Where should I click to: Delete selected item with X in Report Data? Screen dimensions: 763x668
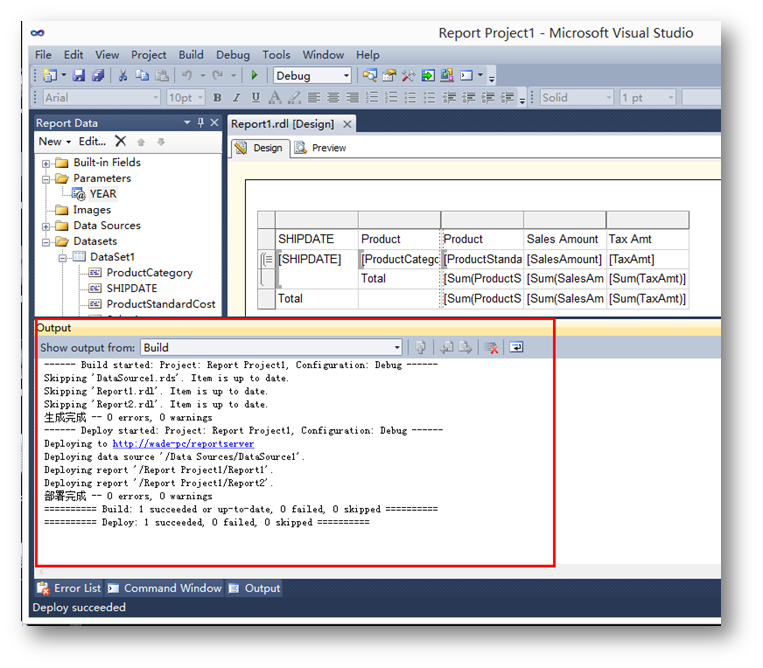121,141
